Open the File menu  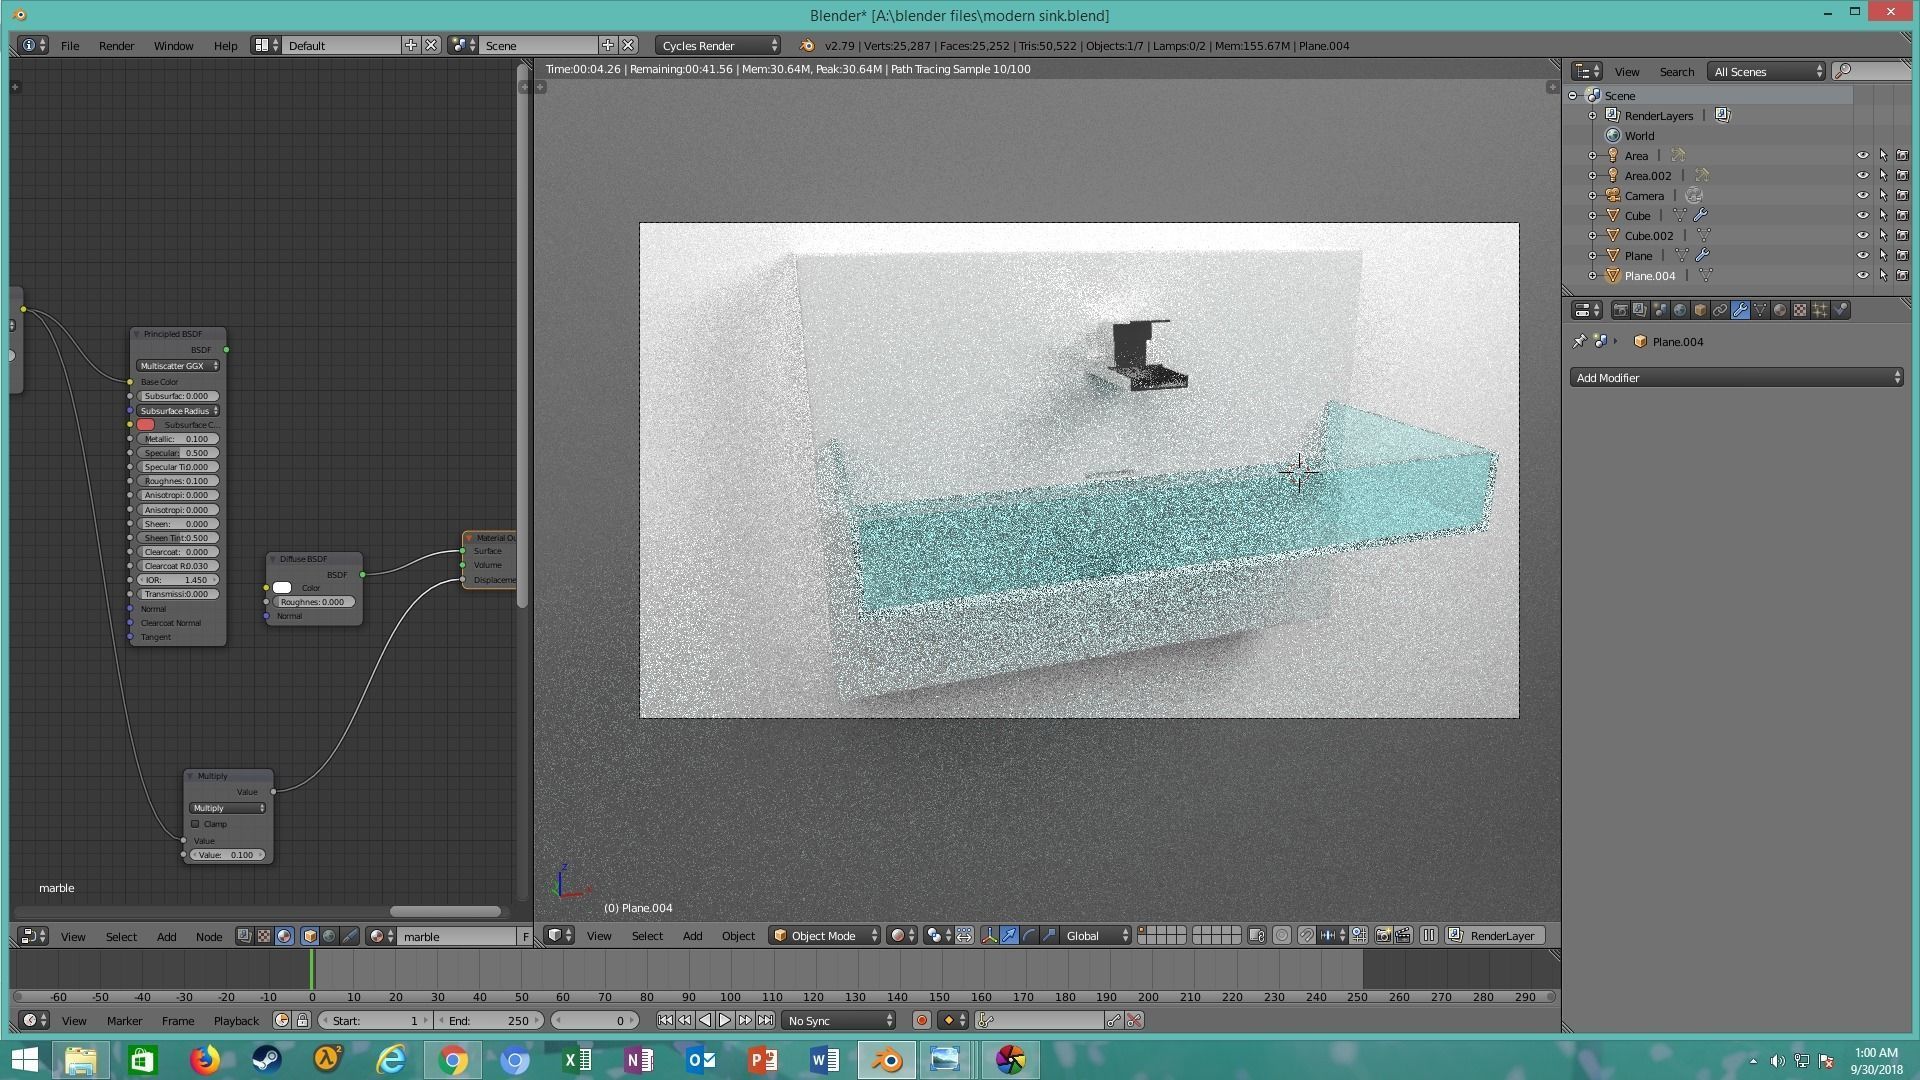[70, 45]
